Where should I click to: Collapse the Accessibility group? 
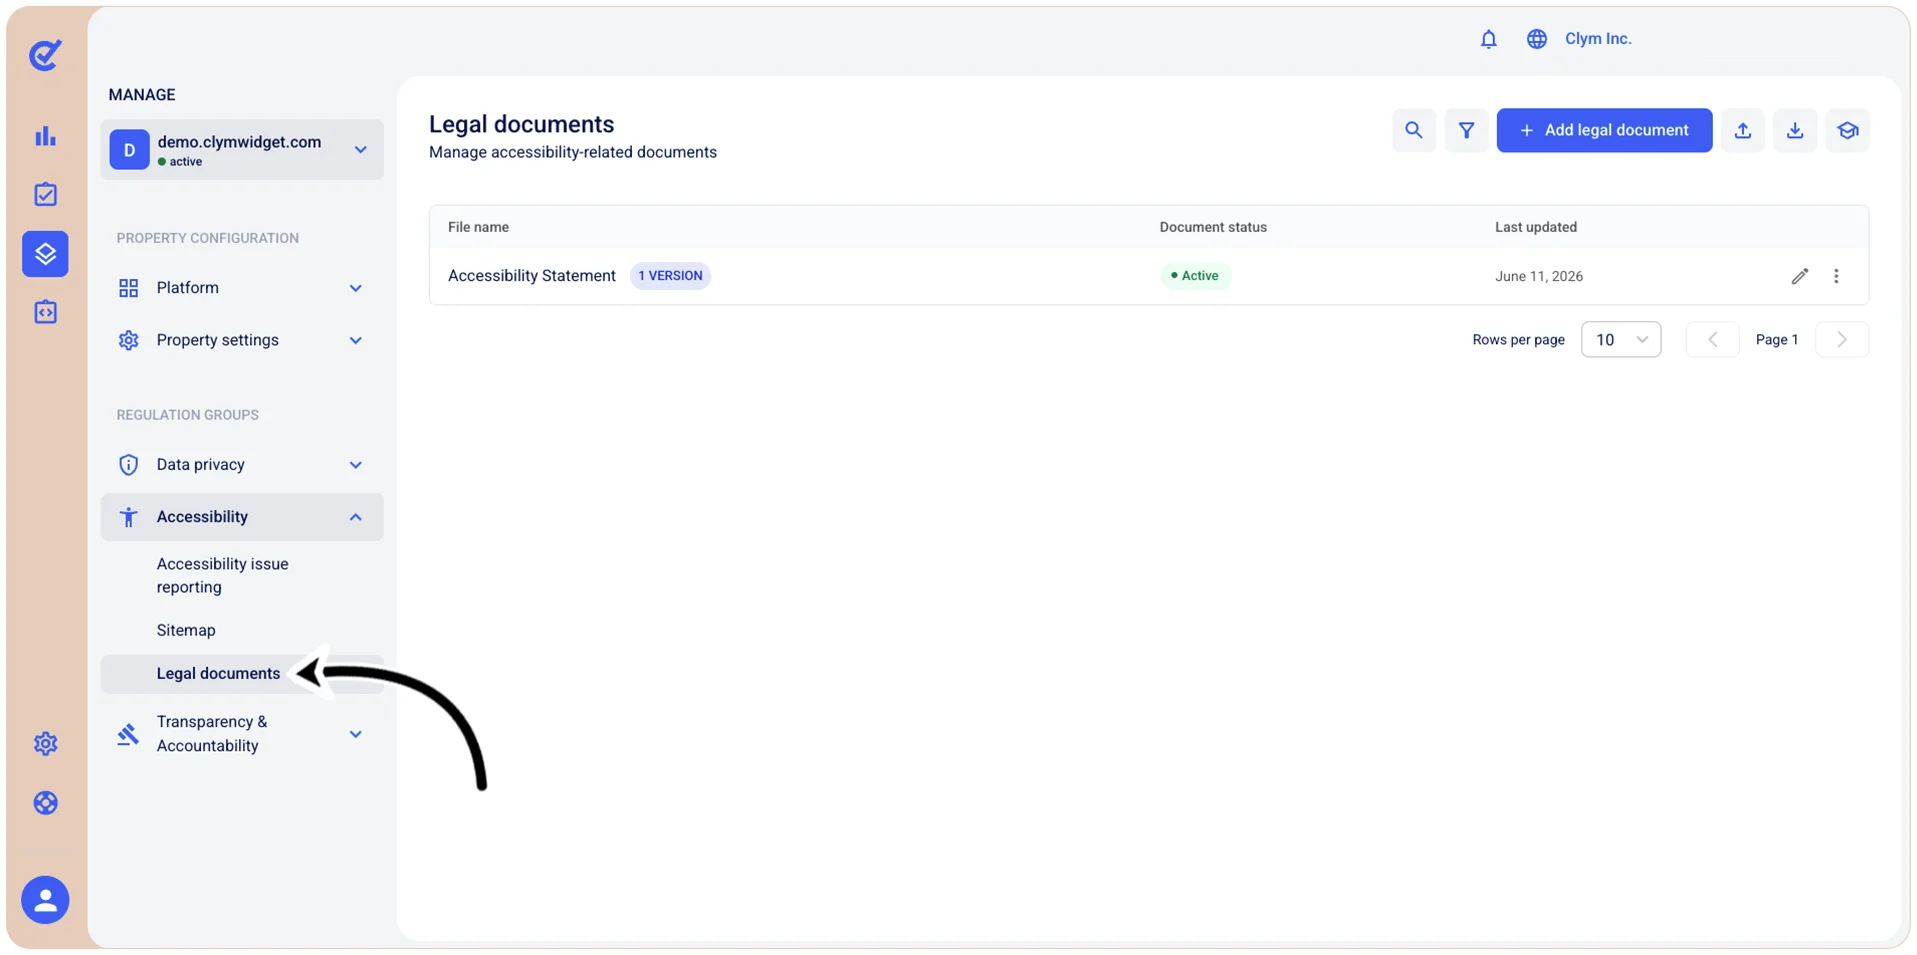click(242, 517)
